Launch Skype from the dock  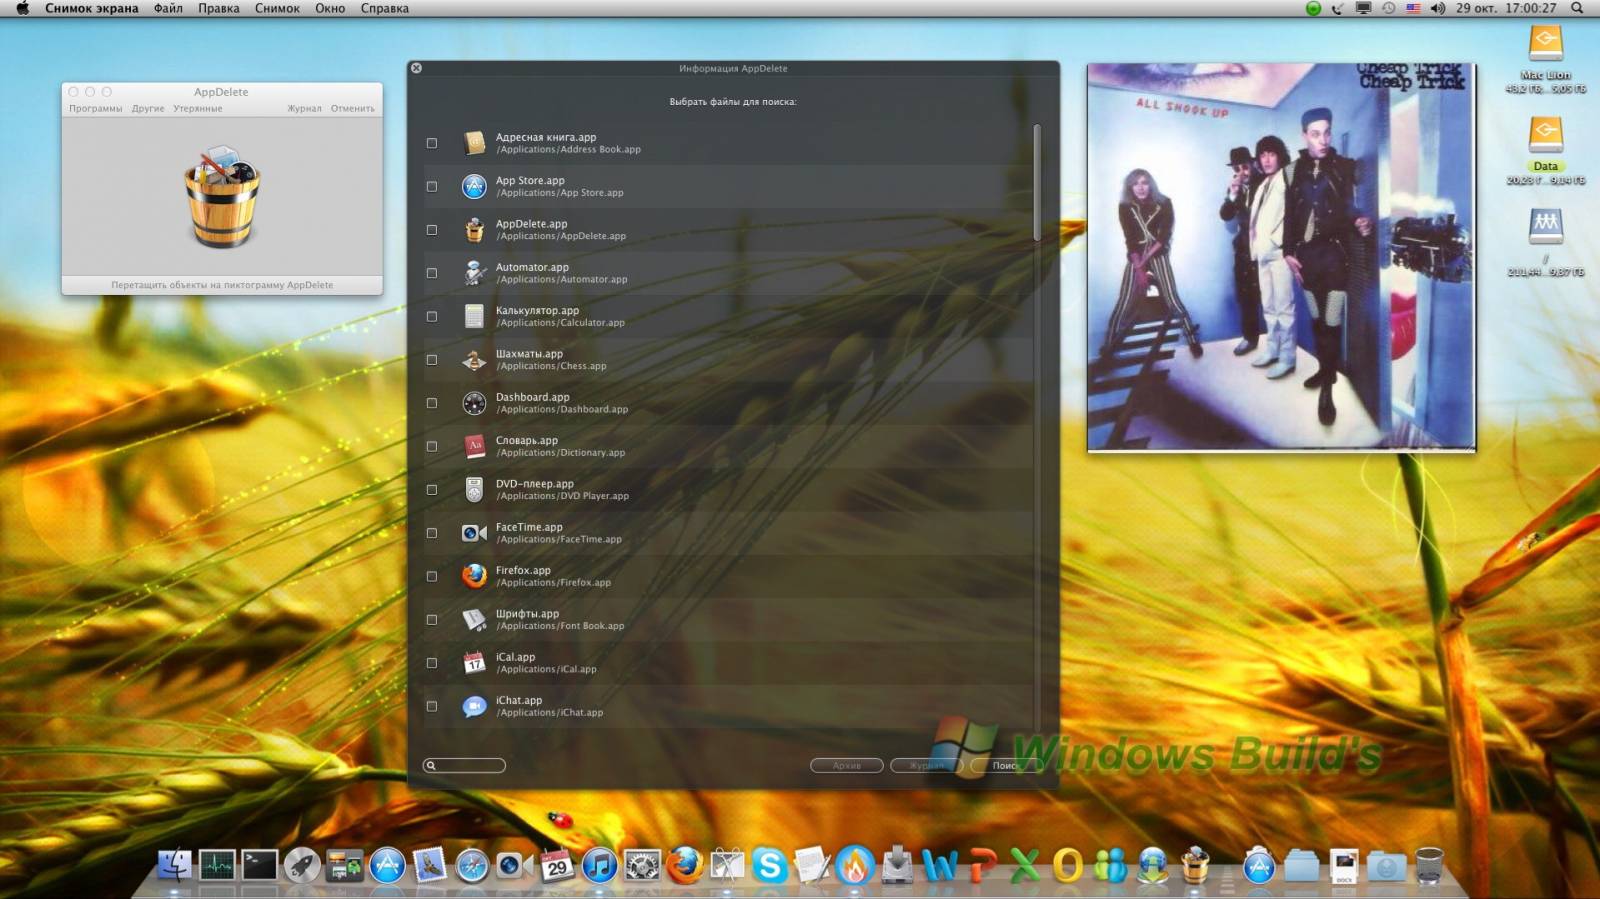click(x=770, y=864)
